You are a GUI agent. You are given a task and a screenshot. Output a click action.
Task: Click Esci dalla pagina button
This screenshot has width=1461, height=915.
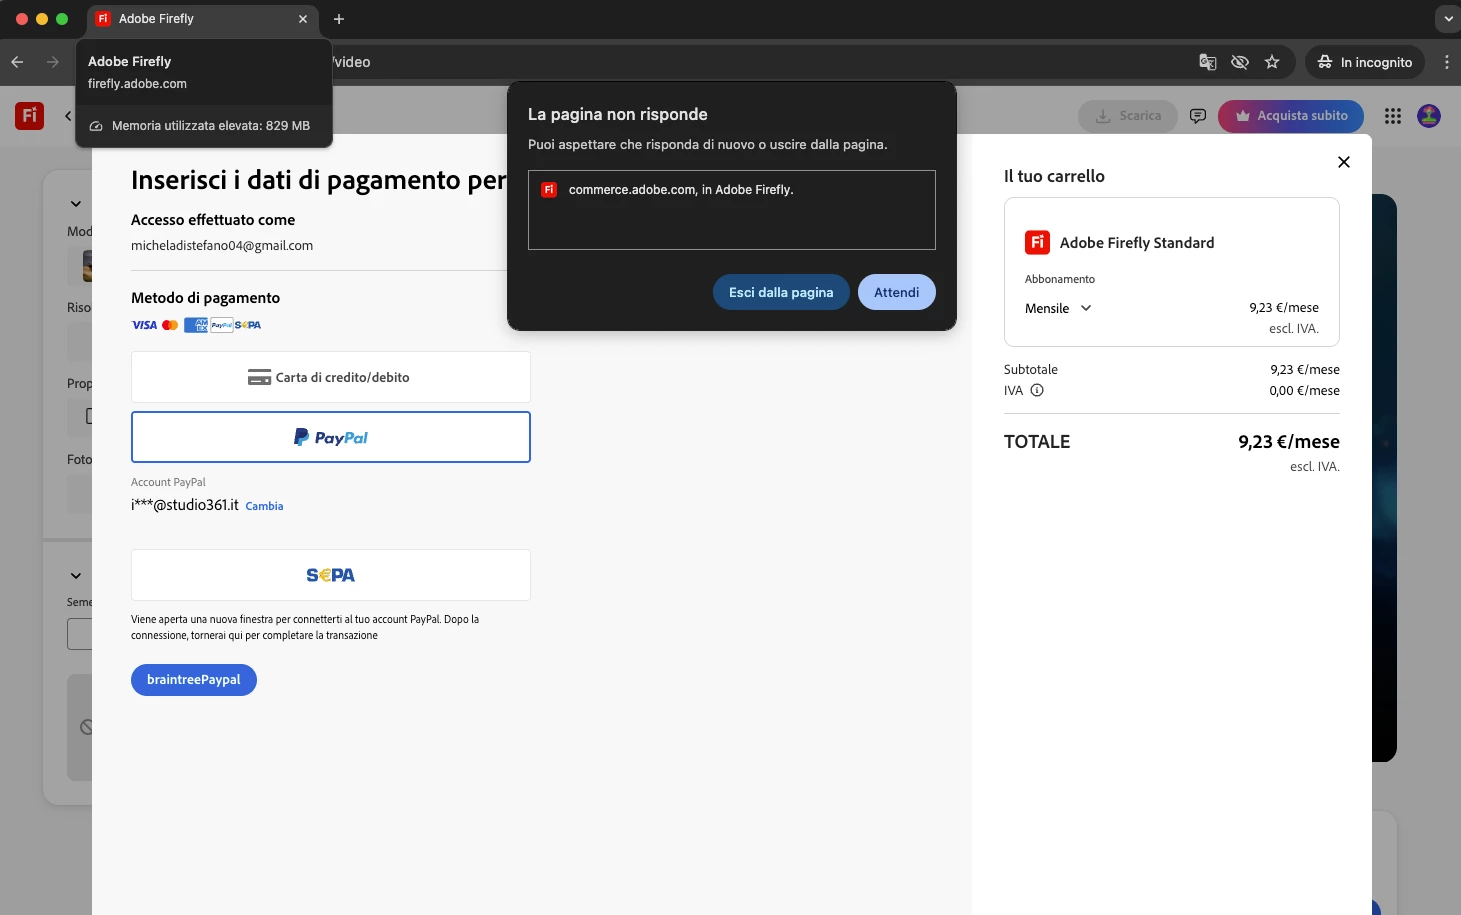click(x=781, y=292)
